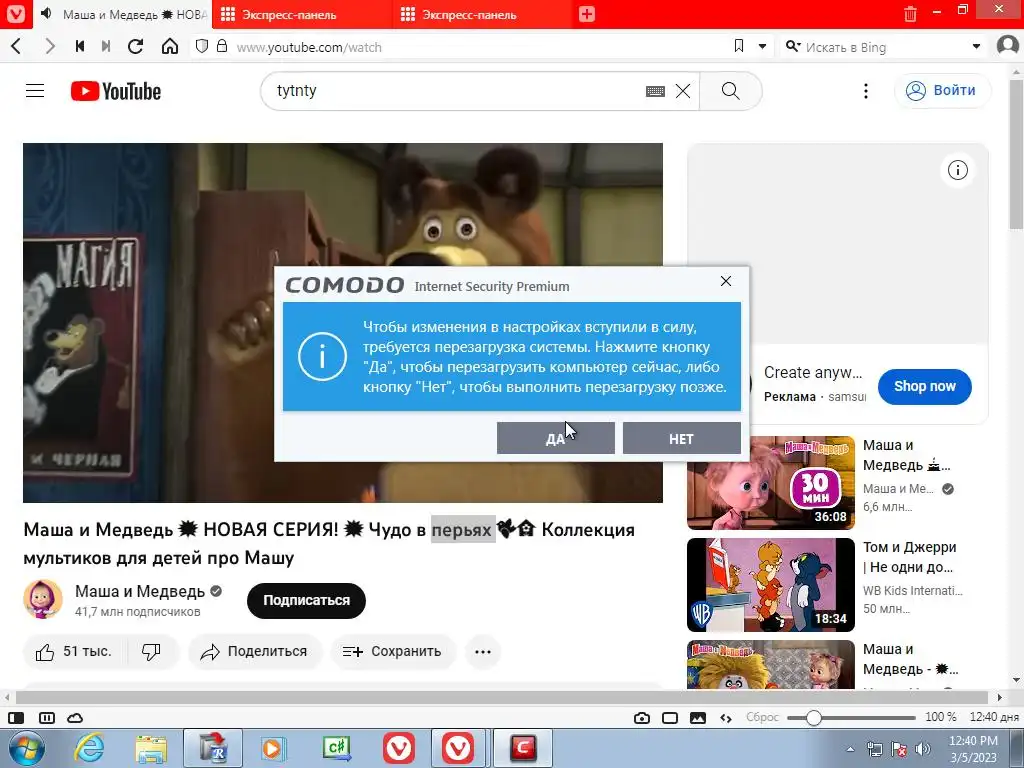Open the Маша и Медведь channel avatar
This screenshot has width=1024, height=768.
[43, 600]
